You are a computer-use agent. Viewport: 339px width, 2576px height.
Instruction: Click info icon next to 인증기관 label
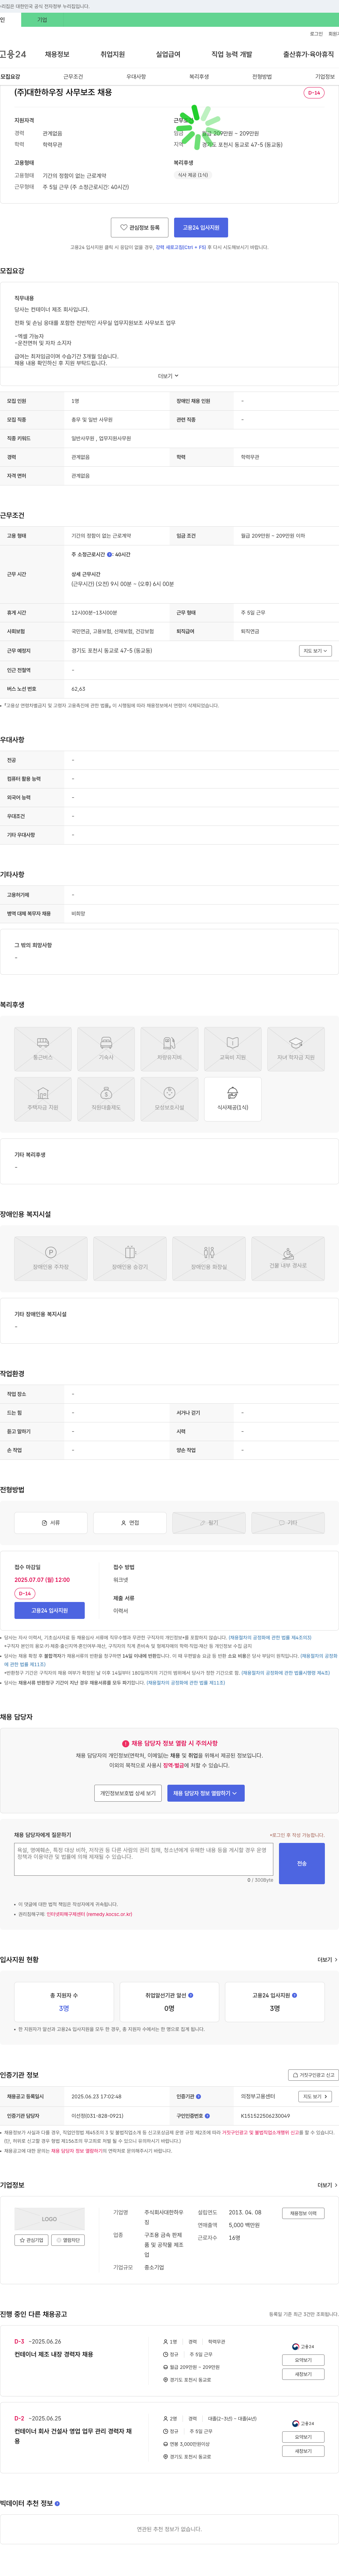pyautogui.click(x=198, y=2096)
